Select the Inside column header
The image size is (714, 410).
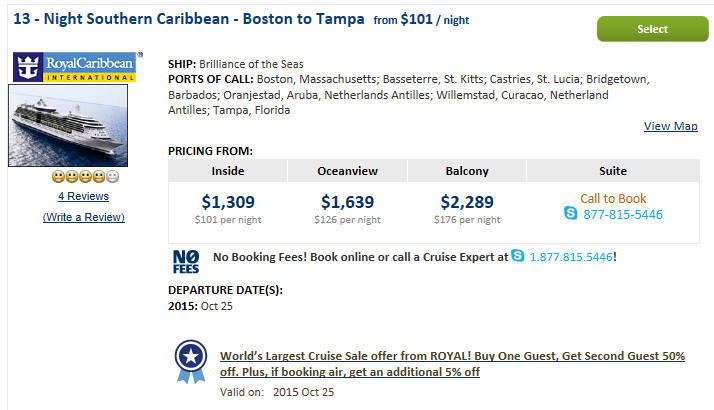click(228, 171)
